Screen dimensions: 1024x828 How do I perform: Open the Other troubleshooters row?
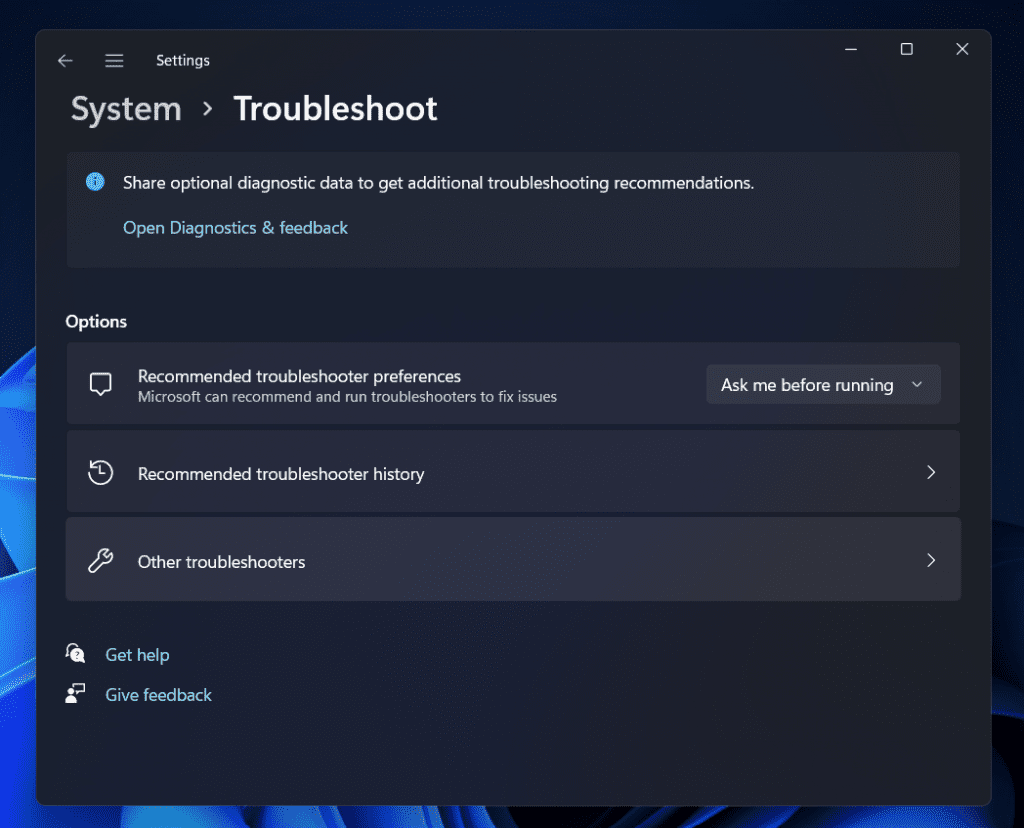513,560
